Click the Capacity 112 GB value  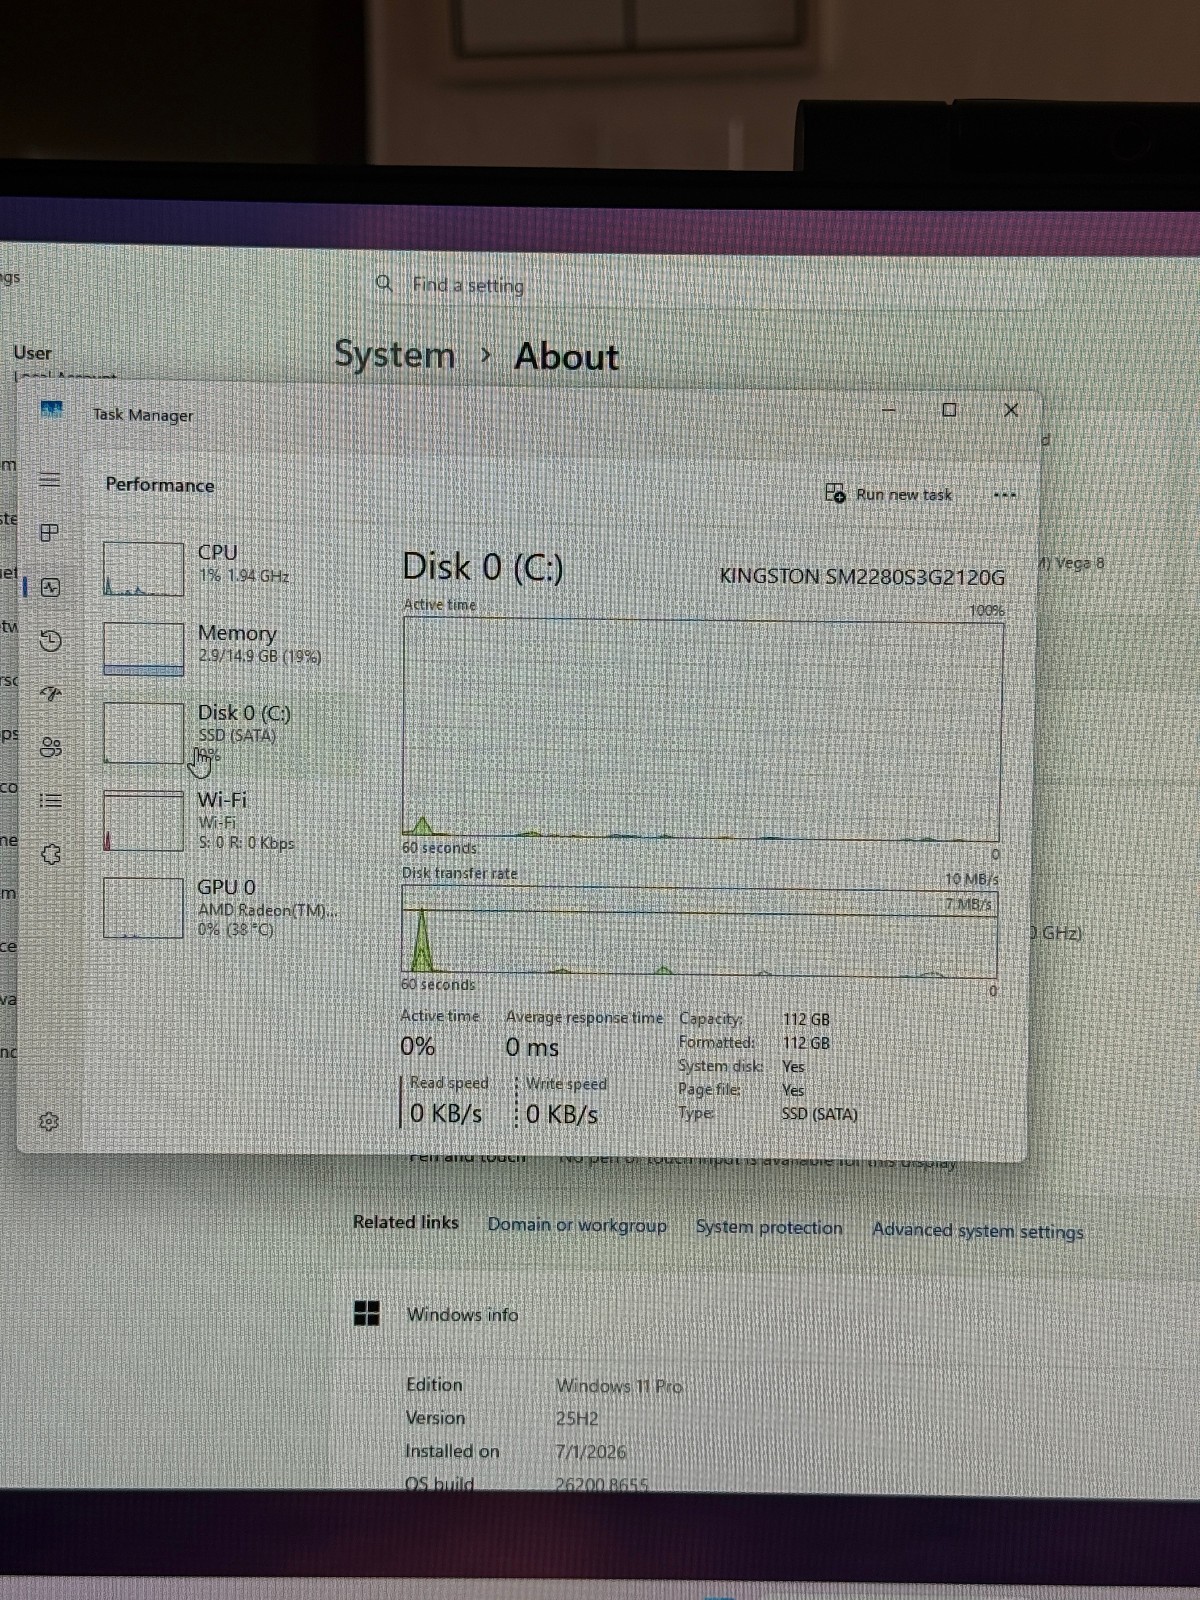(x=806, y=1019)
